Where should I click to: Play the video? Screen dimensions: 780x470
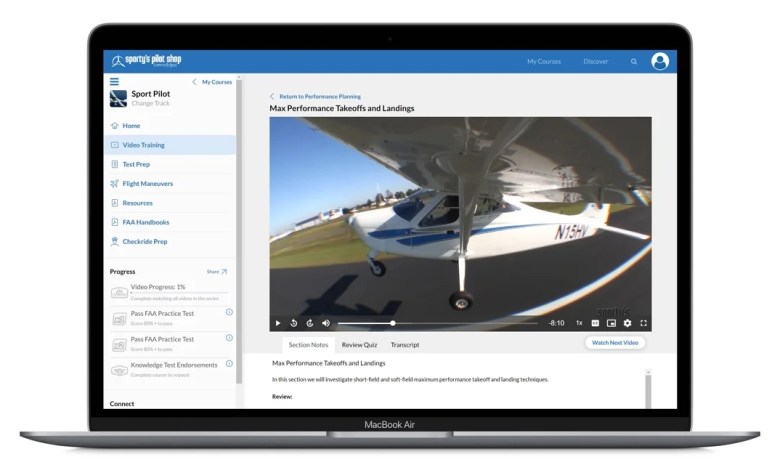click(278, 323)
